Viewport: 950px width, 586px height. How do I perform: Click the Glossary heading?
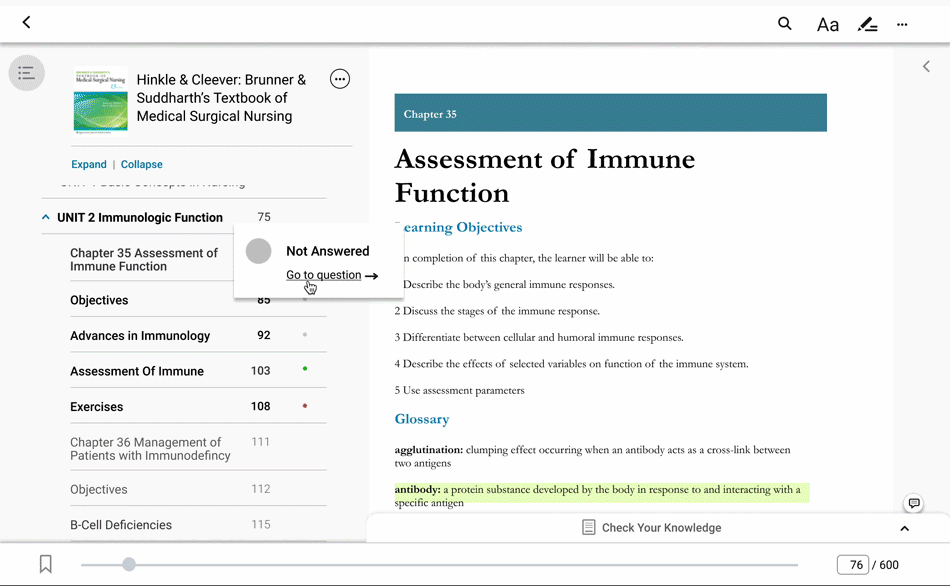tap(422, 419)
